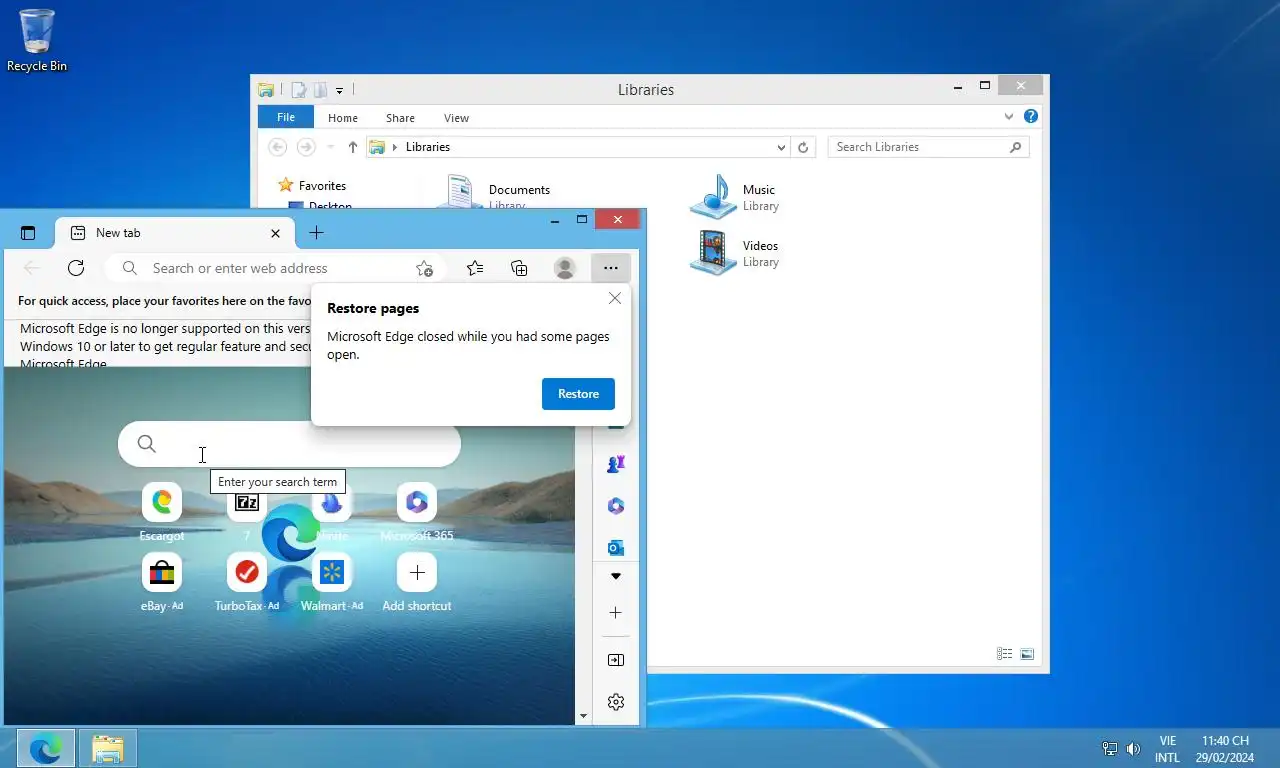Open Customize Quick Access Toolbar dropdown
Viewport: 1280px width, 768px height.
tap(340, 91)
